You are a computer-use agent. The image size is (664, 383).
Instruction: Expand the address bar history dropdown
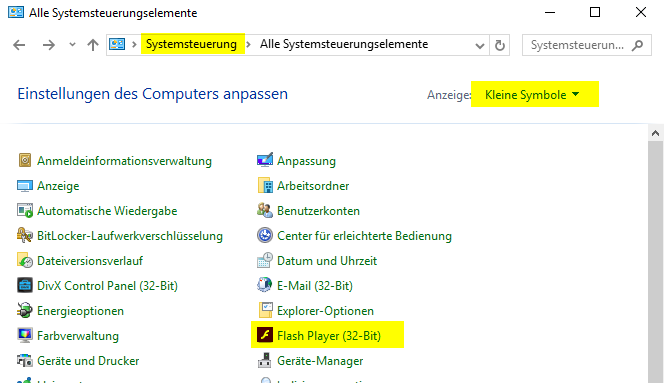(479, 45)
